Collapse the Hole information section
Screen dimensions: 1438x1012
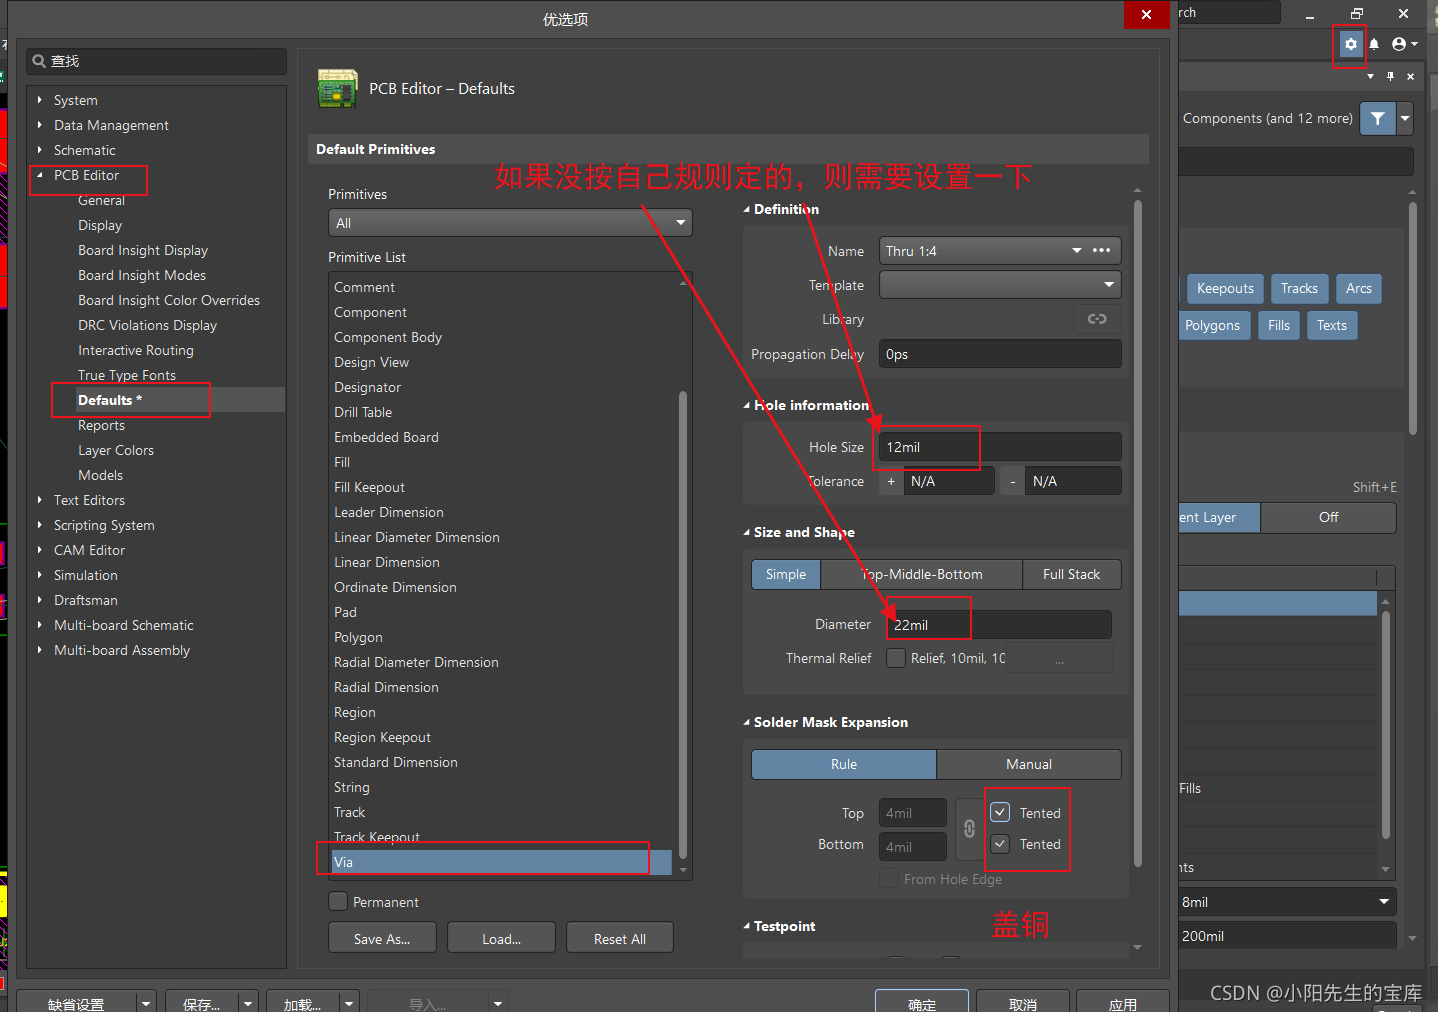[x=746, y=405]
